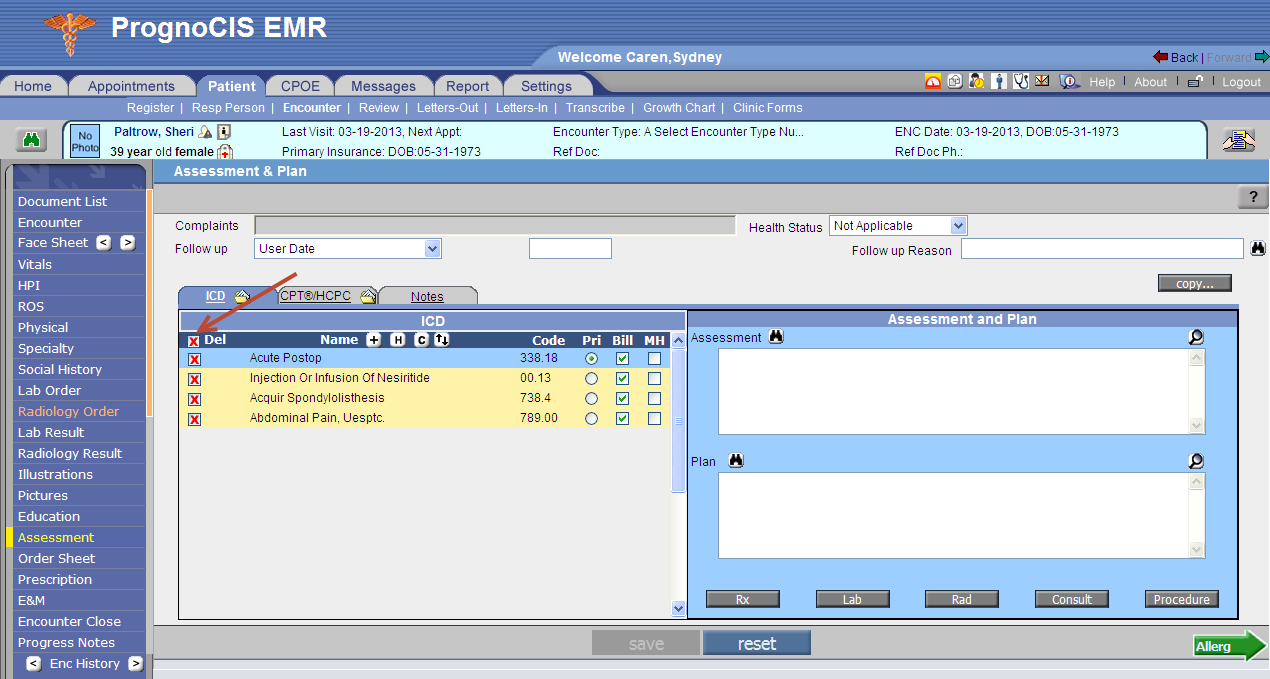Click the C icon in ICD Name header
Viewport: 1270px width, 679px height.
pyautogui.click(x=421, y=340)
